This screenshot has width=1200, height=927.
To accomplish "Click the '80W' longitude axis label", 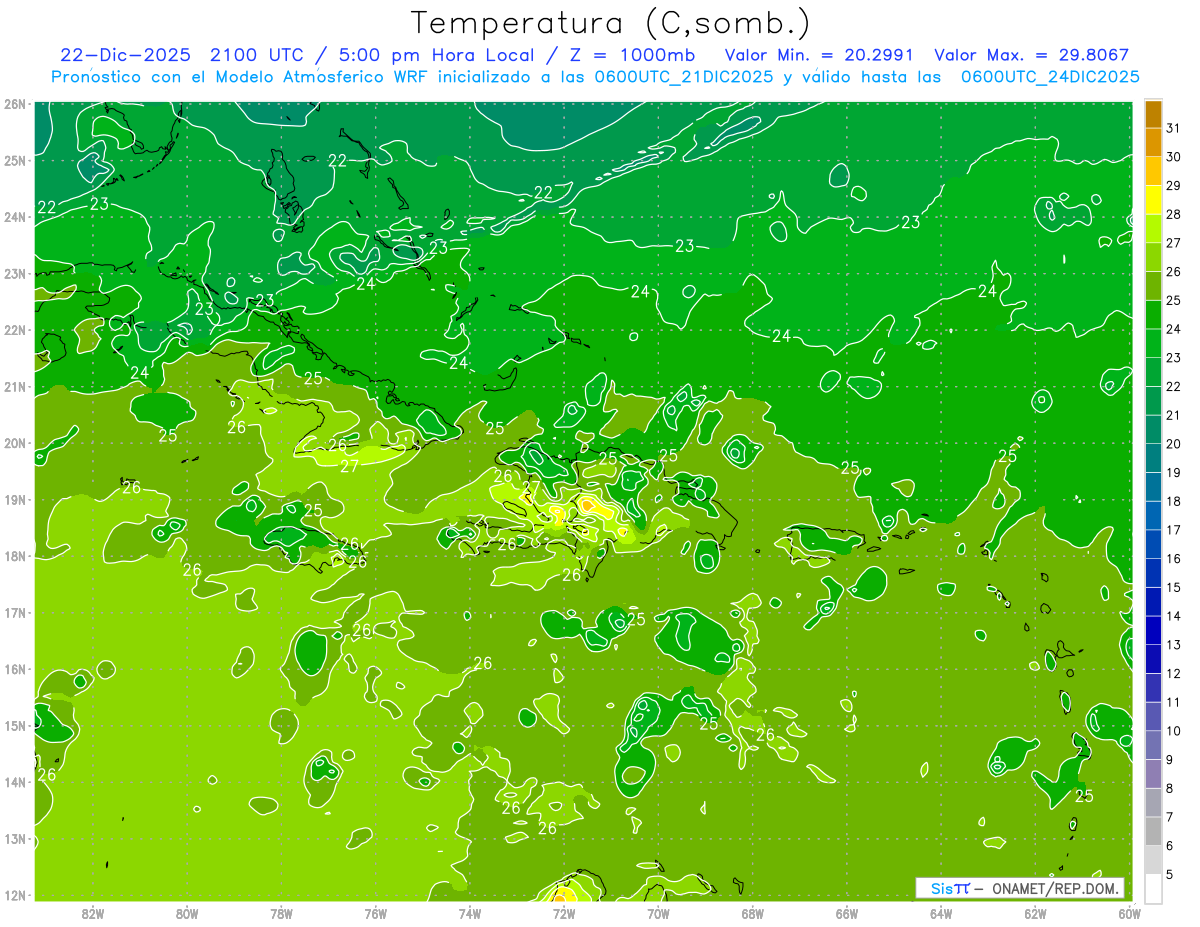I will (187, 913).
